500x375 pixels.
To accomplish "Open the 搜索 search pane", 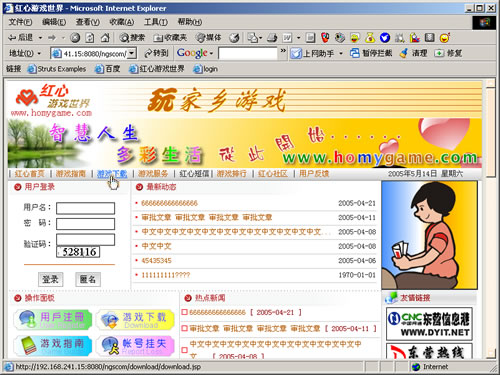I will [x=132, y=38].
